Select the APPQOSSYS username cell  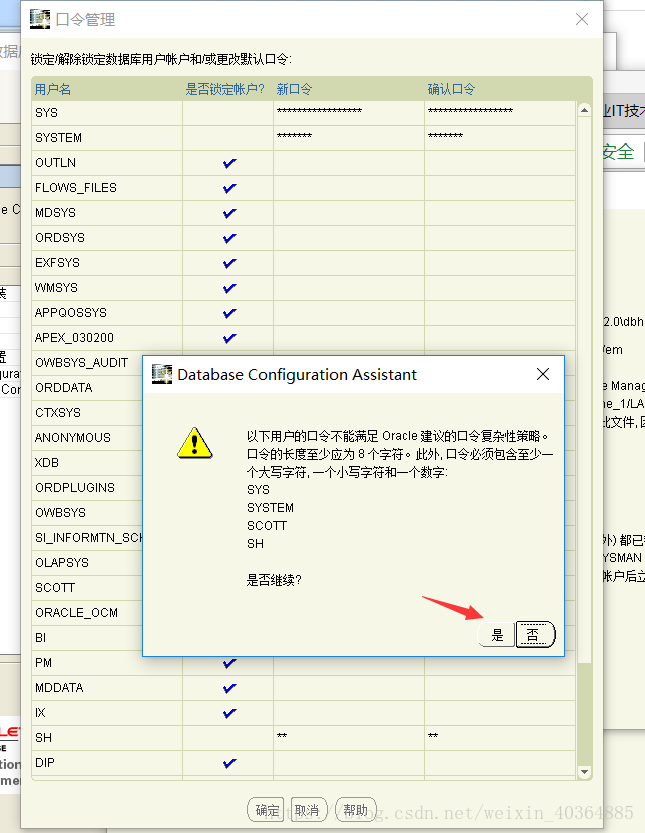pos(107,313)
